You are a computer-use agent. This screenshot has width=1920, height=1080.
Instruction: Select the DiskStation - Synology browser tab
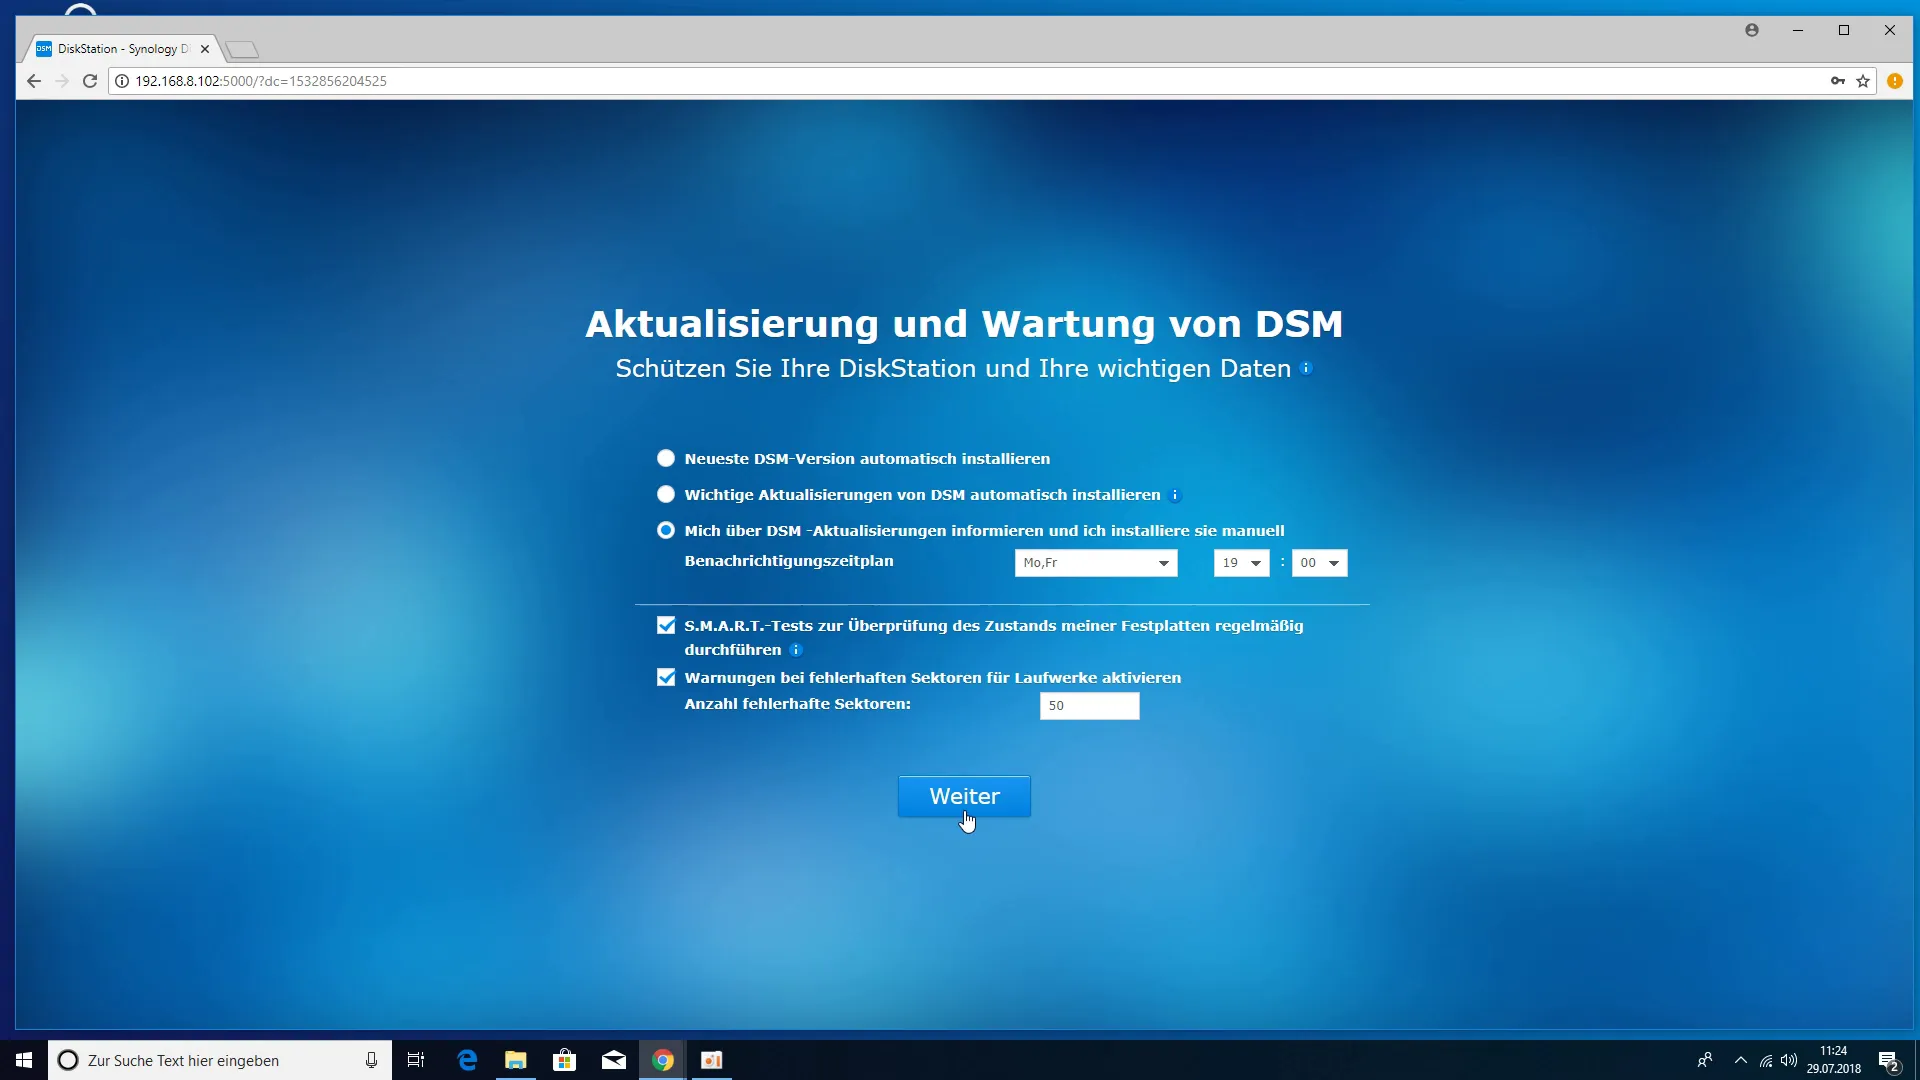point(122,48)
